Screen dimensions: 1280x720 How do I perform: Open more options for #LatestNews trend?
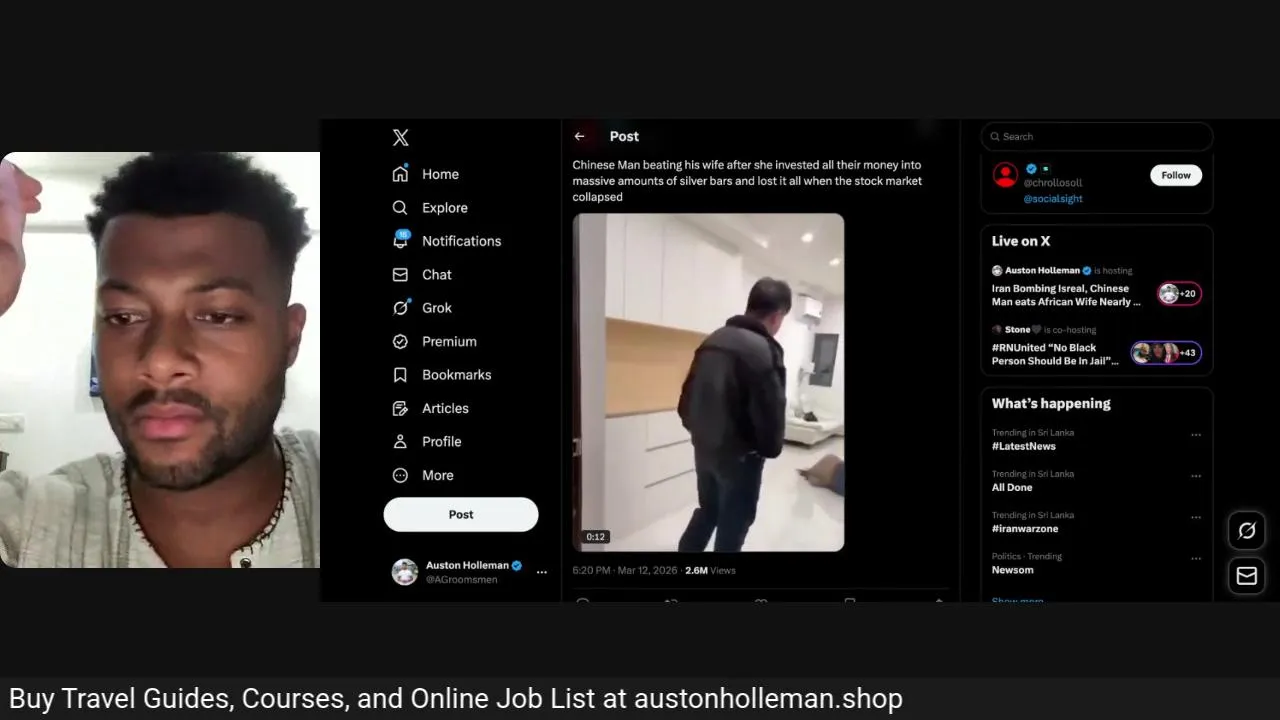pyautogui.click(x=1196, y=435)
